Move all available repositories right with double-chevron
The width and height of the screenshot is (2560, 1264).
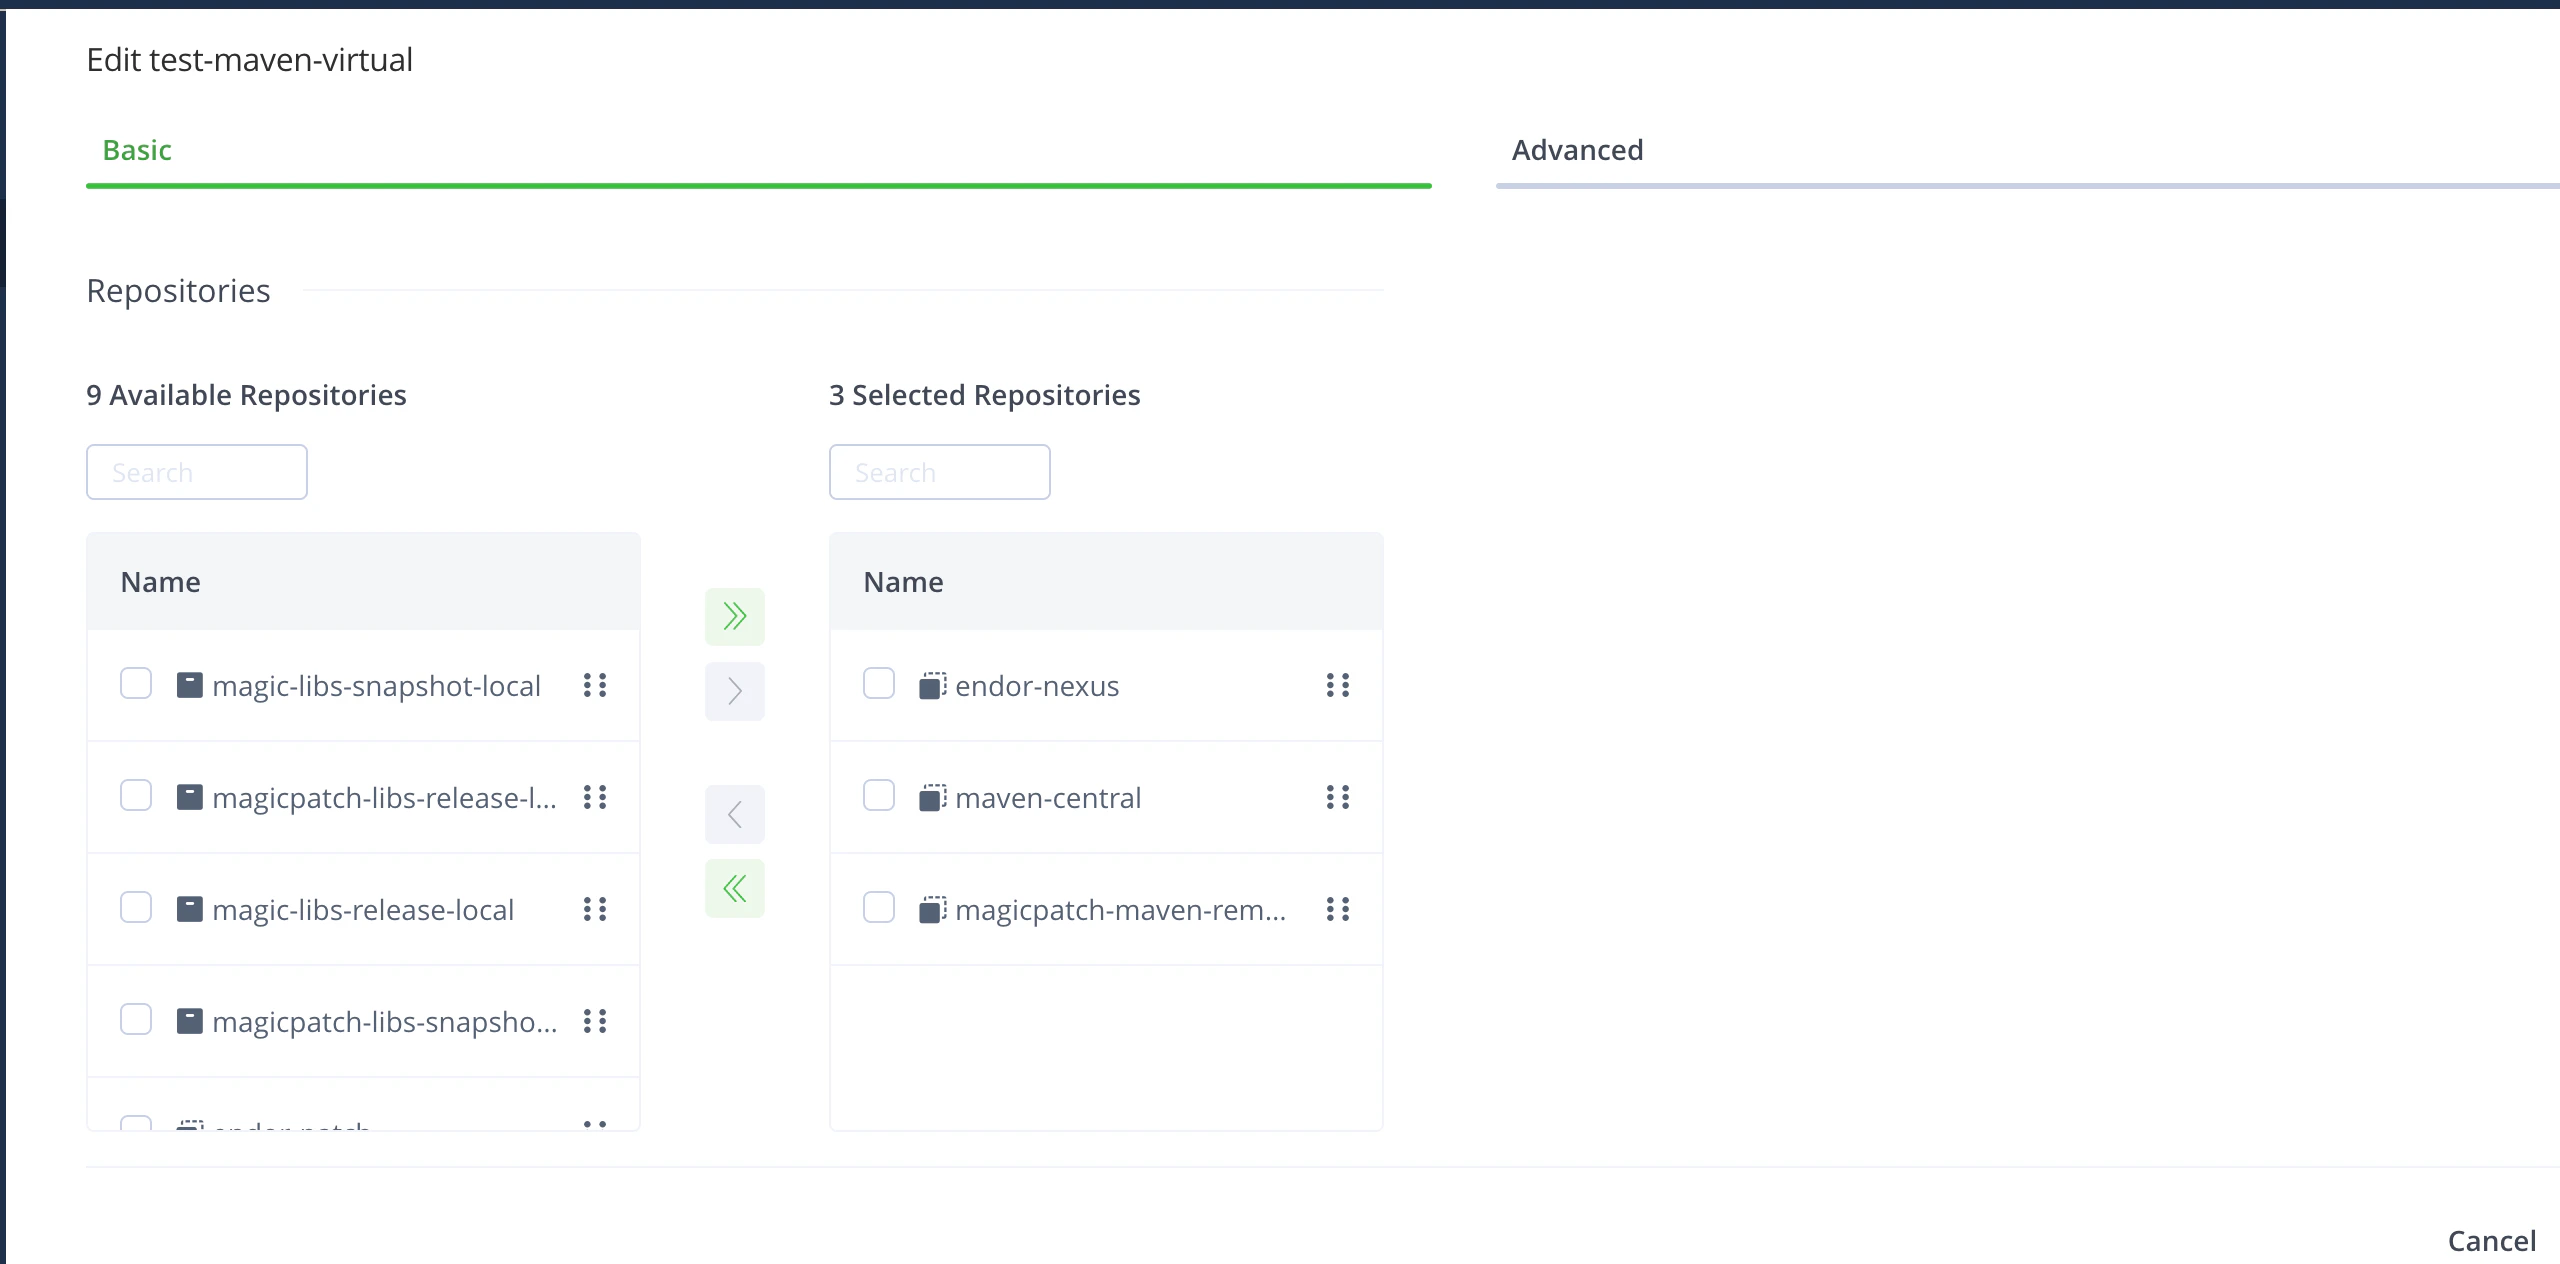[x=735, y=616]
